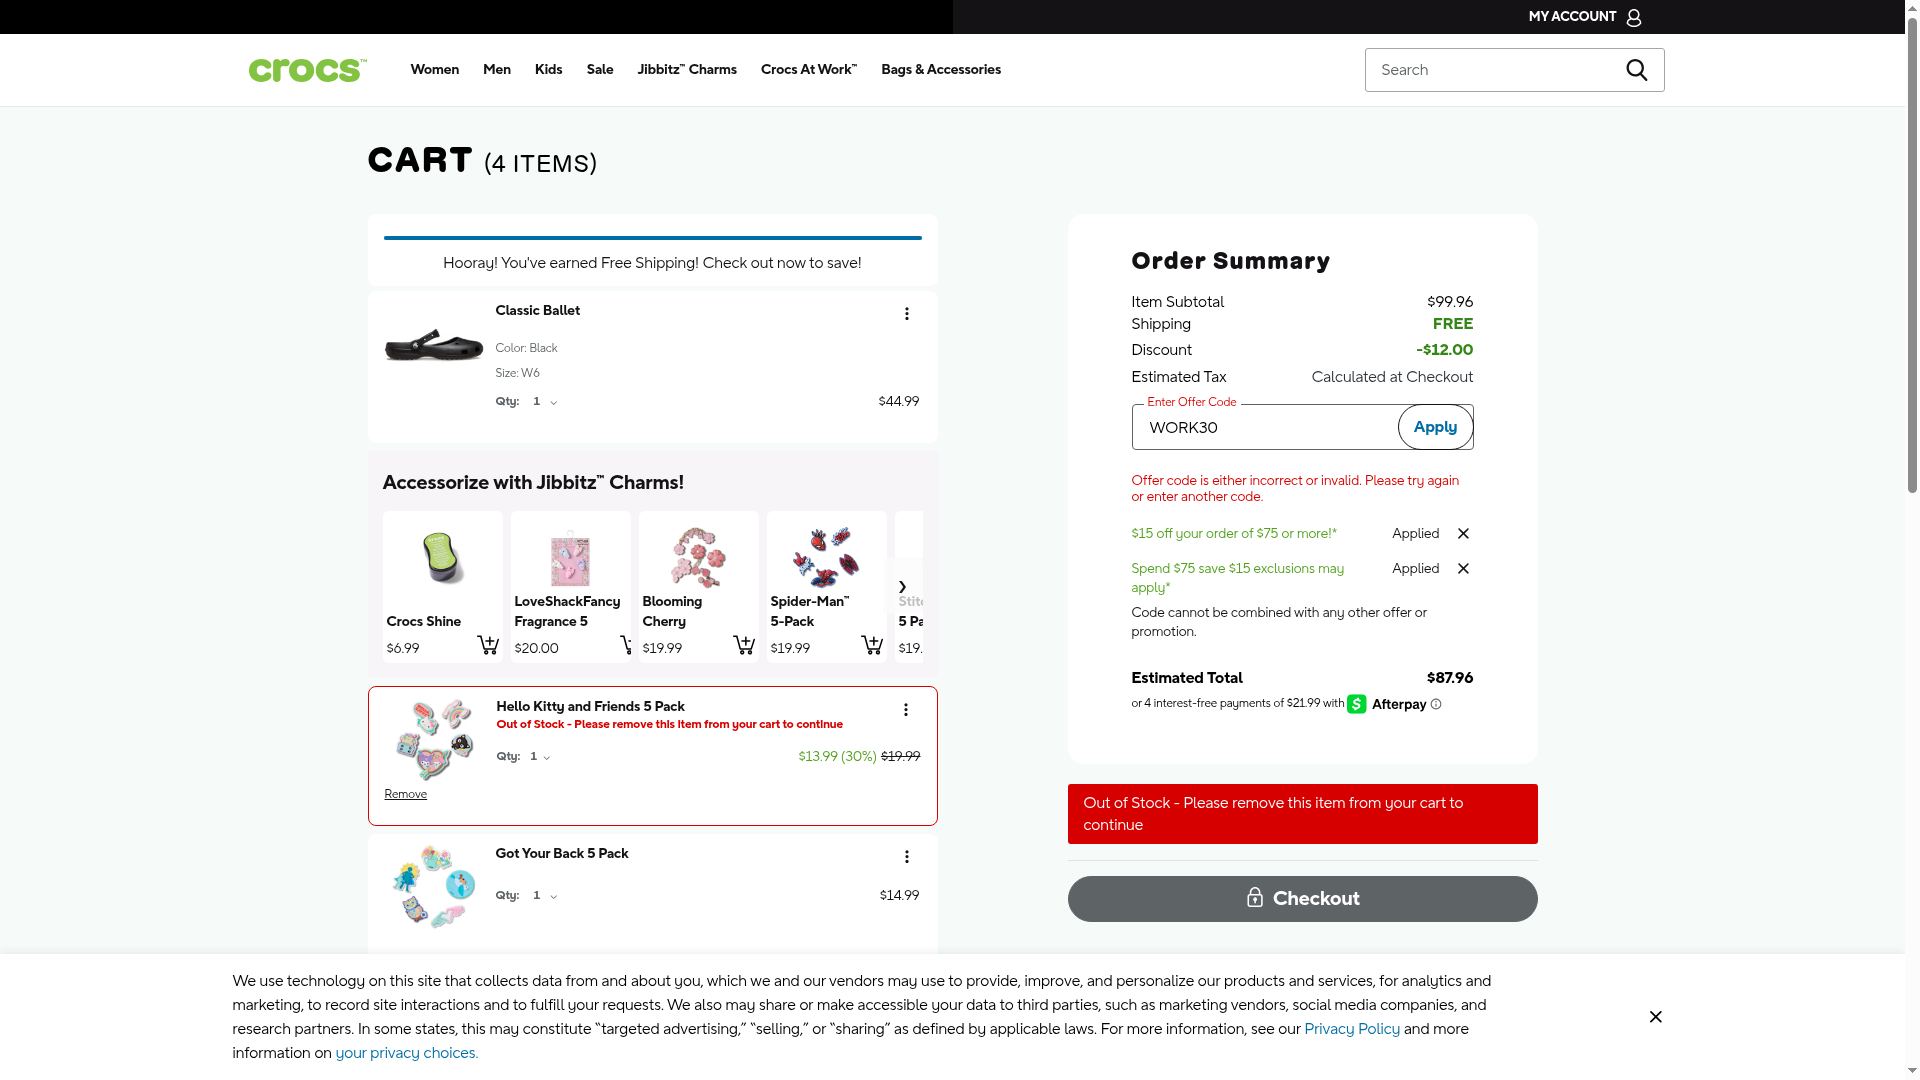Open the Jibbitz Charms menu

tap(686, 70)
